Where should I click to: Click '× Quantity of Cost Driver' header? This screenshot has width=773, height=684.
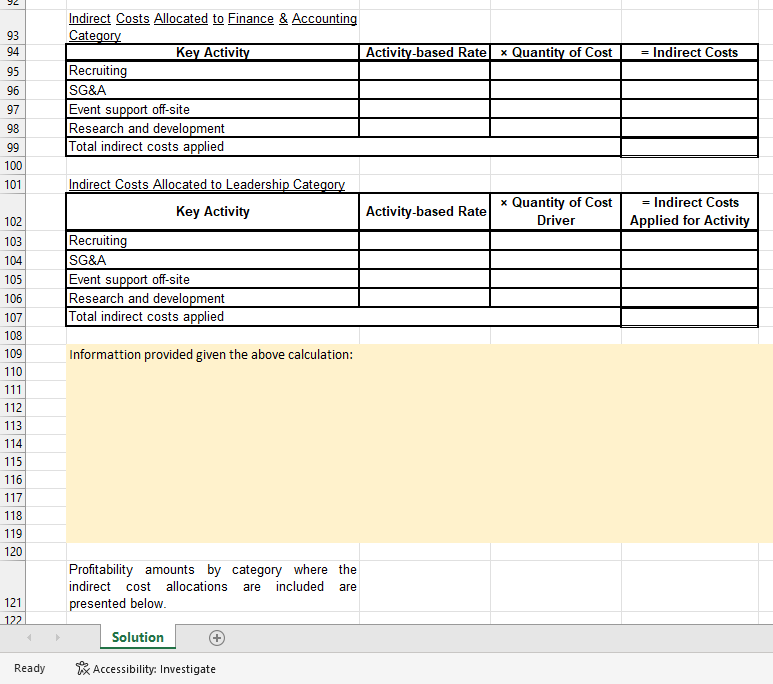(x=556, y=212)
